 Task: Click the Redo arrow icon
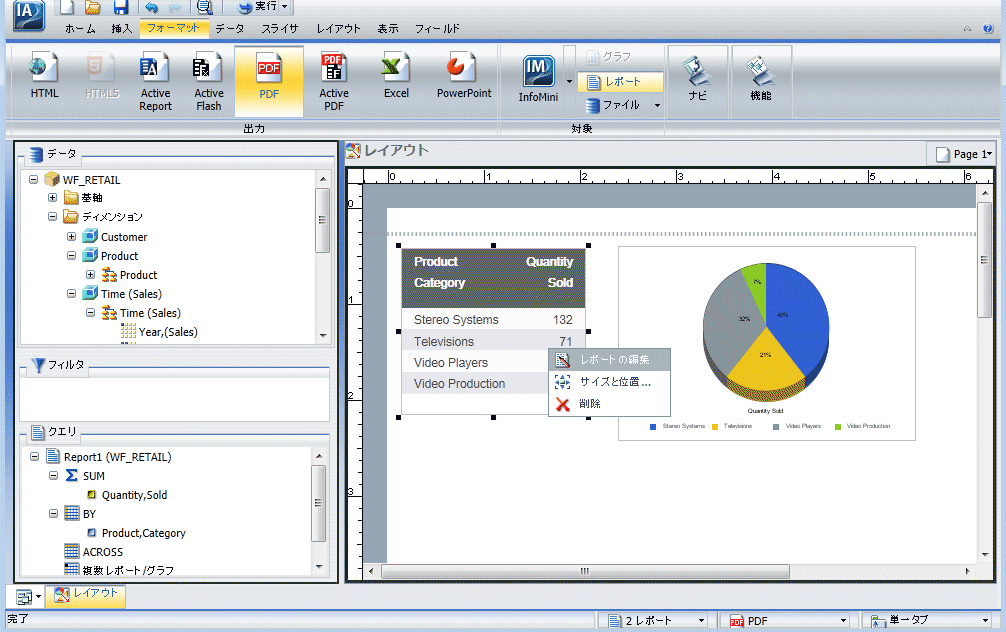point(175,7)
